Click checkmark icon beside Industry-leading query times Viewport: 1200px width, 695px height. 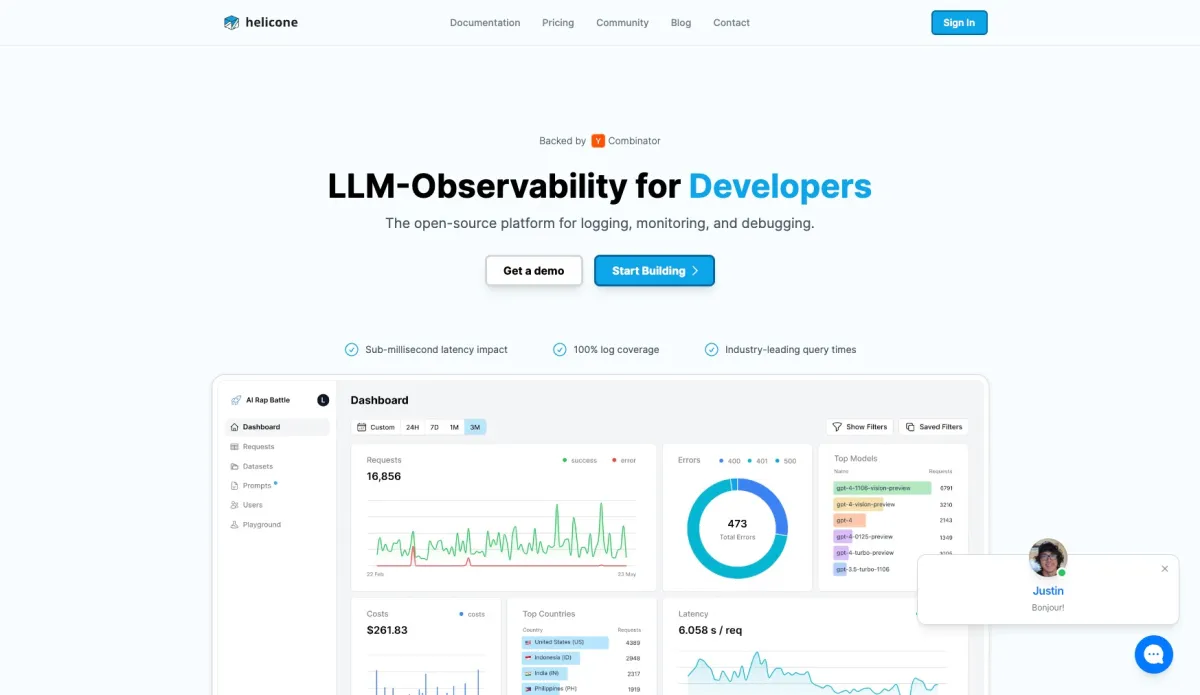pyautogui.click(x=711, y=350)
